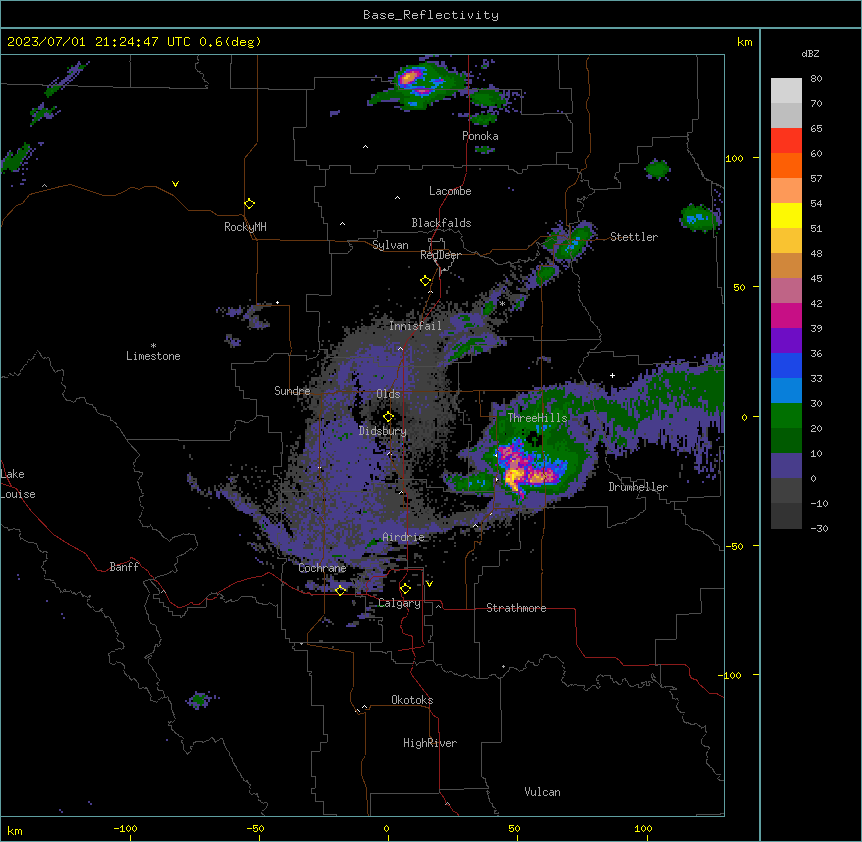Click the magenta 42 dBZ legend swatch
Viewport: 862px width, 842px height.
tap(786, 315)
